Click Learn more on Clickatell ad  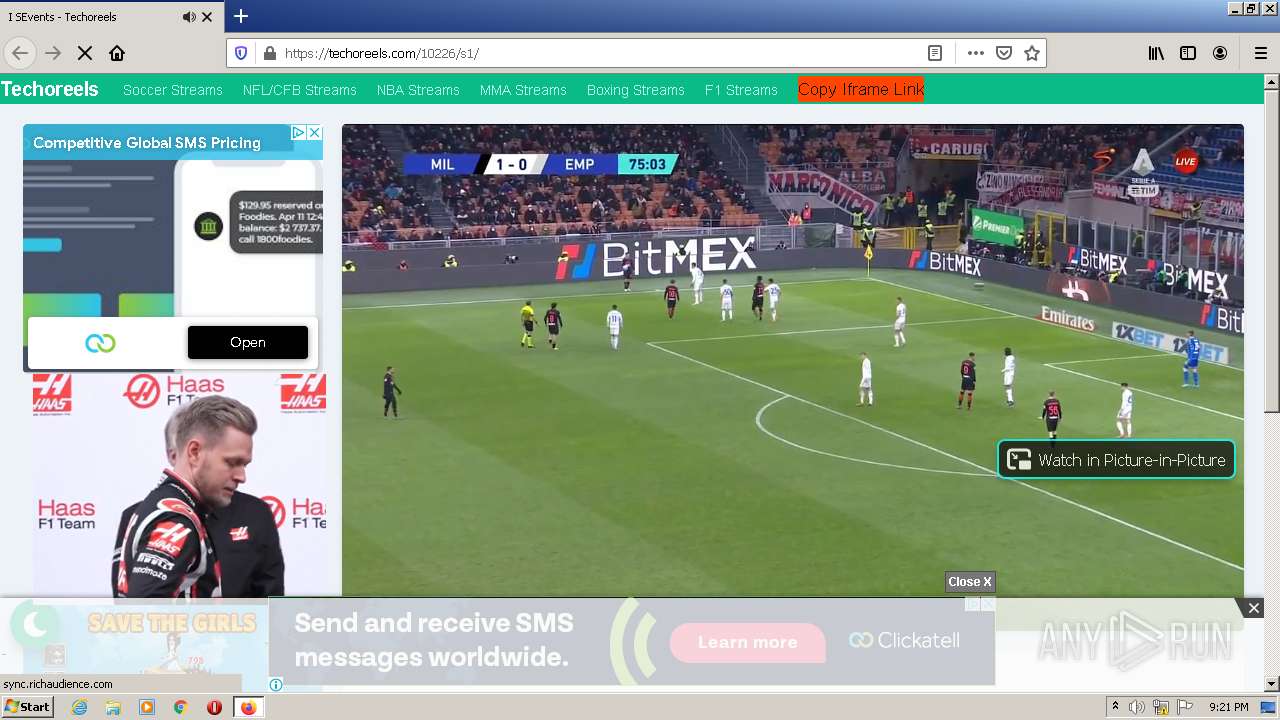click(748, 642)
